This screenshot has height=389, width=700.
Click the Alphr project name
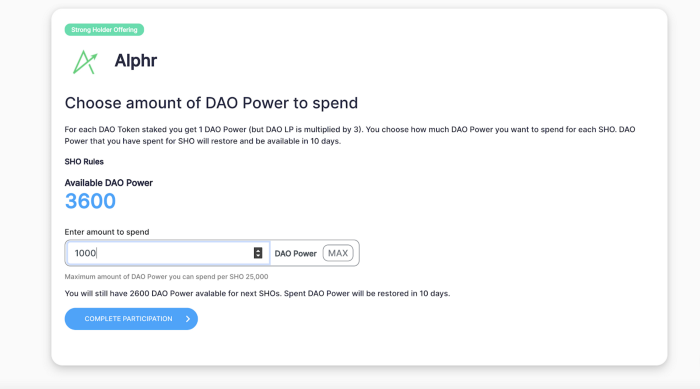[136, 61]
